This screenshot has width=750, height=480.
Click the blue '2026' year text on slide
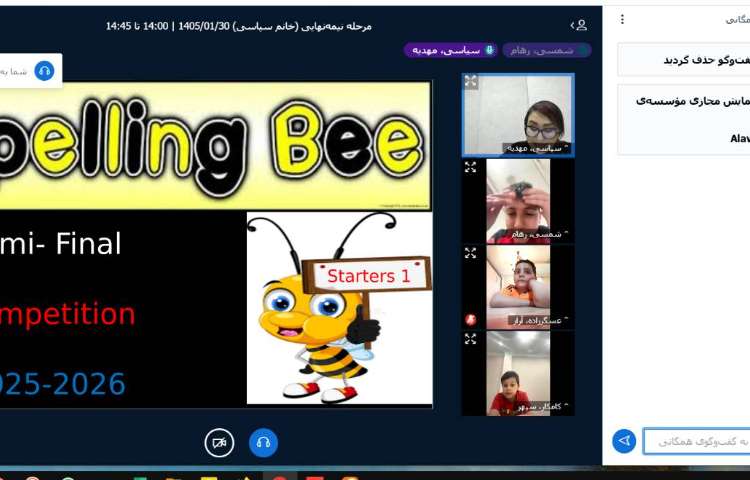89,384
